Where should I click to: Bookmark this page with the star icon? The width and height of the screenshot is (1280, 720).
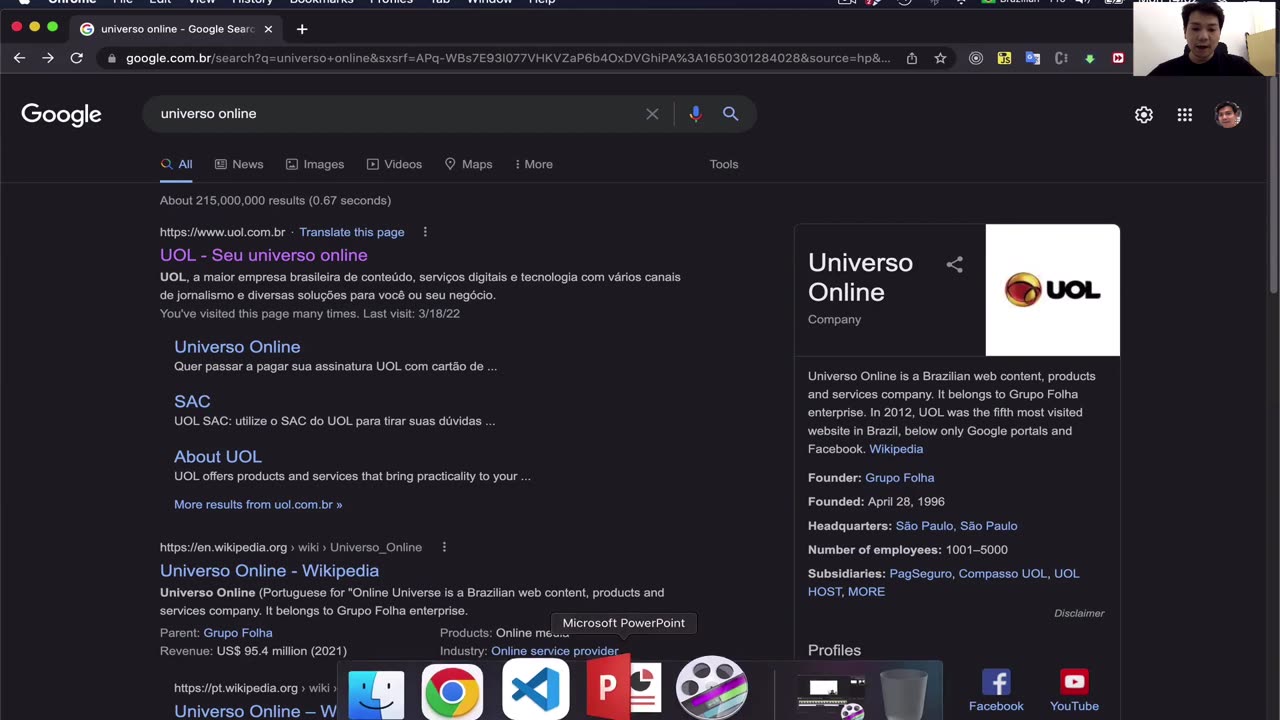tap(940, 58)
